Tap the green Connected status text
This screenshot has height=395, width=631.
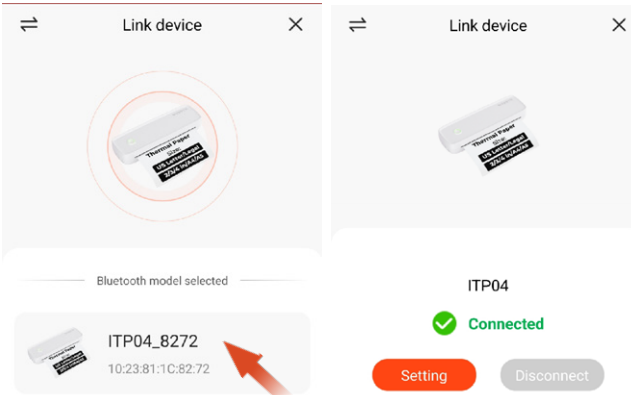tap(506, 324)
